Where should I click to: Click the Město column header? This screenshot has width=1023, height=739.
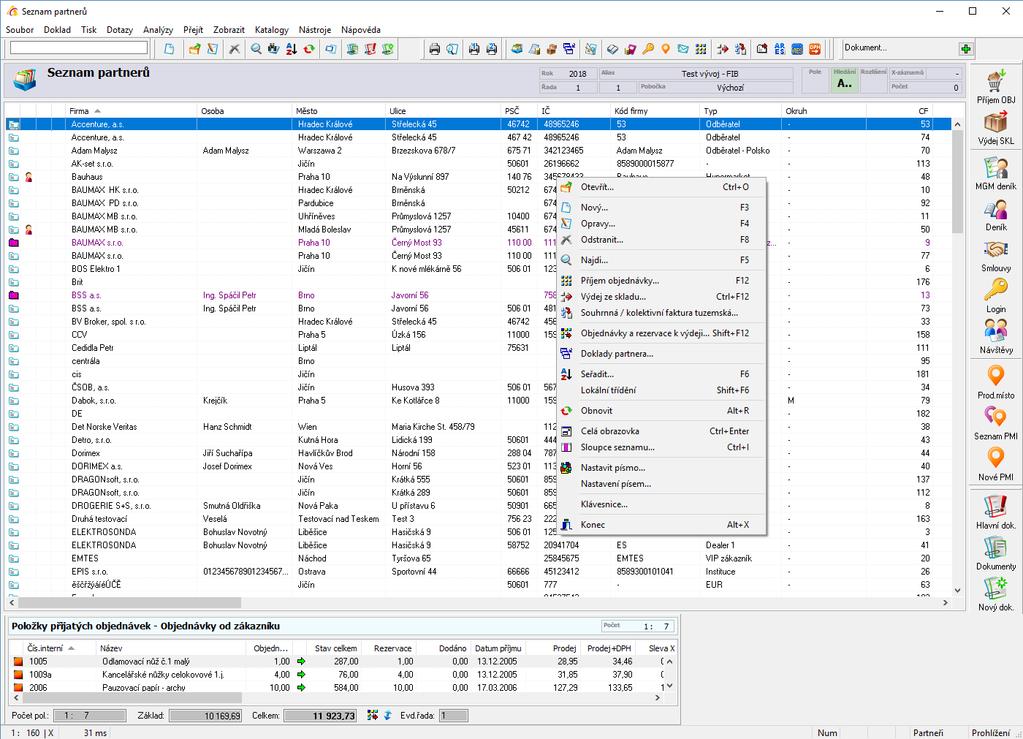tap(338, 111)
